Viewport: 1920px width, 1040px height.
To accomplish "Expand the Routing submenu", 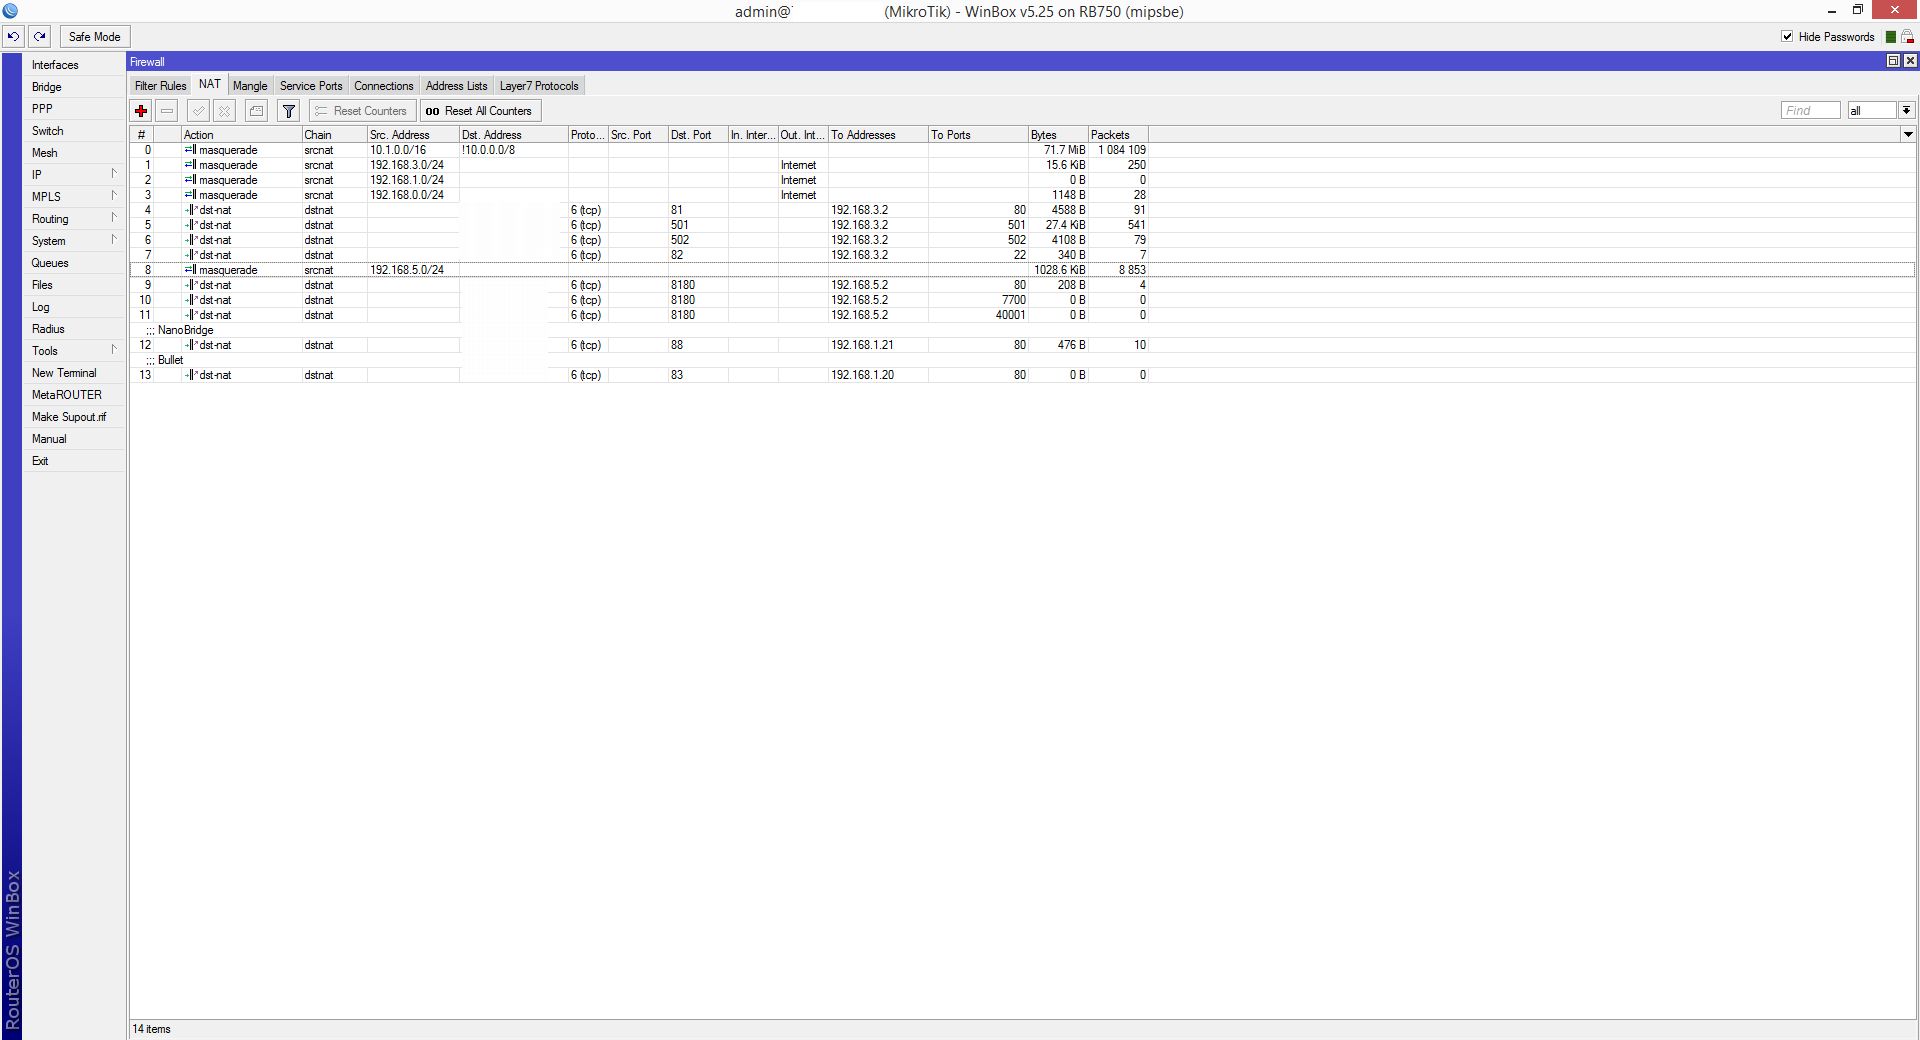I will 74,219.
